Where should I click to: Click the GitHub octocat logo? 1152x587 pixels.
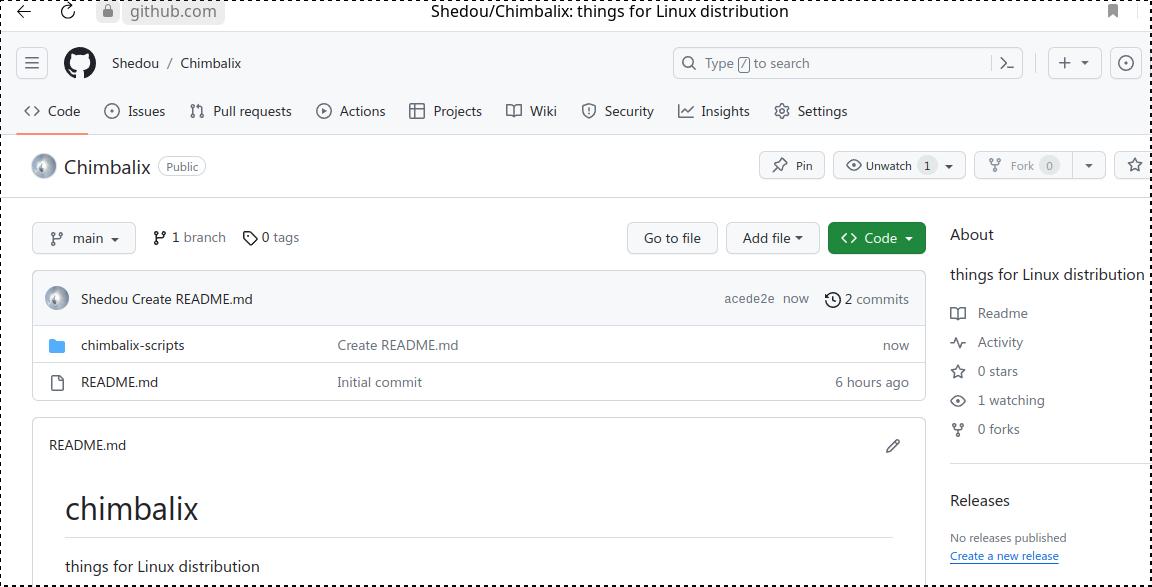click(x=80, y=63)
